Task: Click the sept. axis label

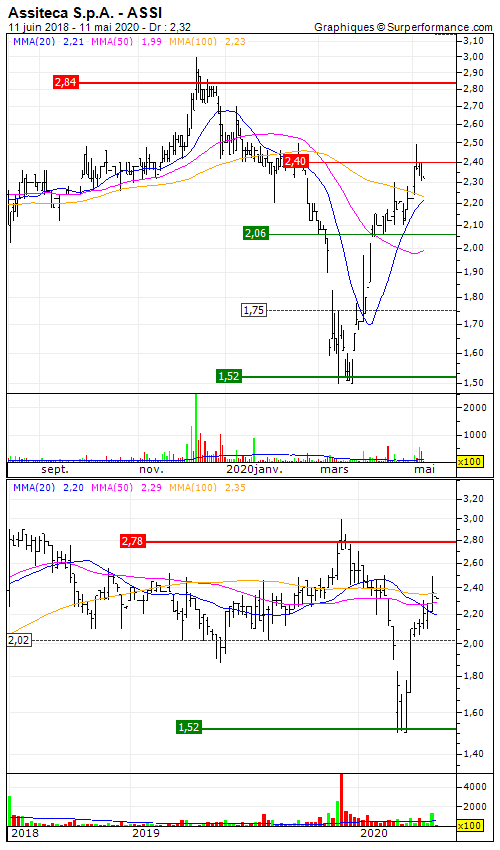Action: pos(55,469)
